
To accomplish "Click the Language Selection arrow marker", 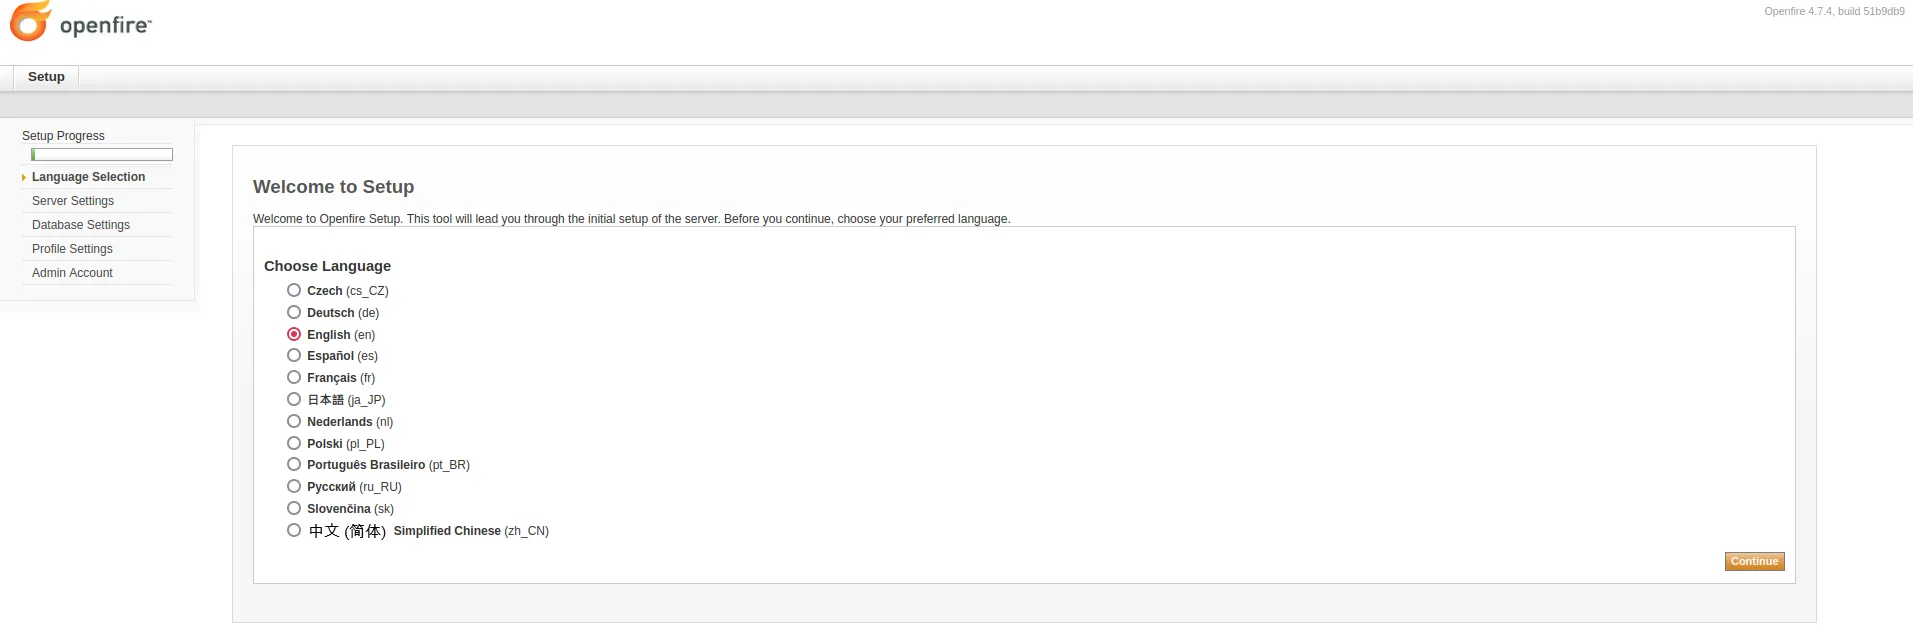I will pyautogui.click(x=24, y=178).
